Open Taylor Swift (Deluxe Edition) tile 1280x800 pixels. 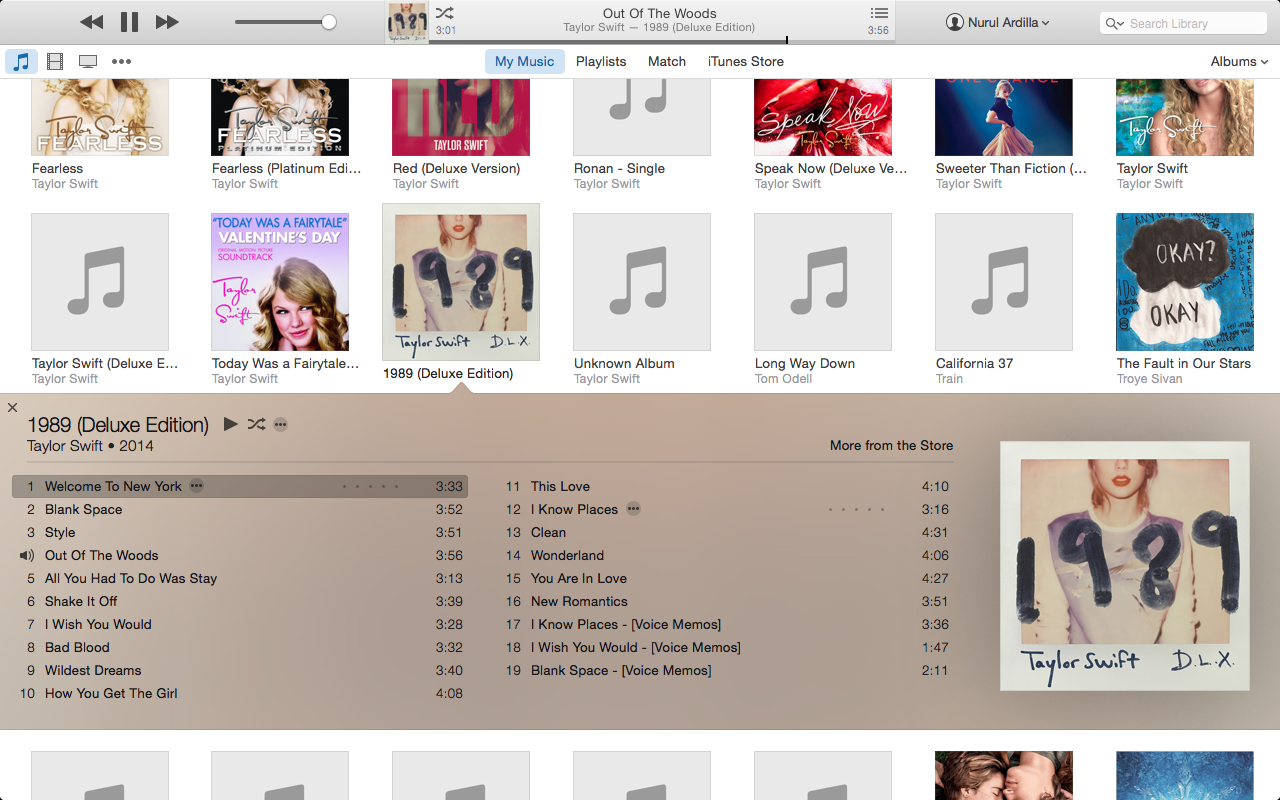coord(100,282)
